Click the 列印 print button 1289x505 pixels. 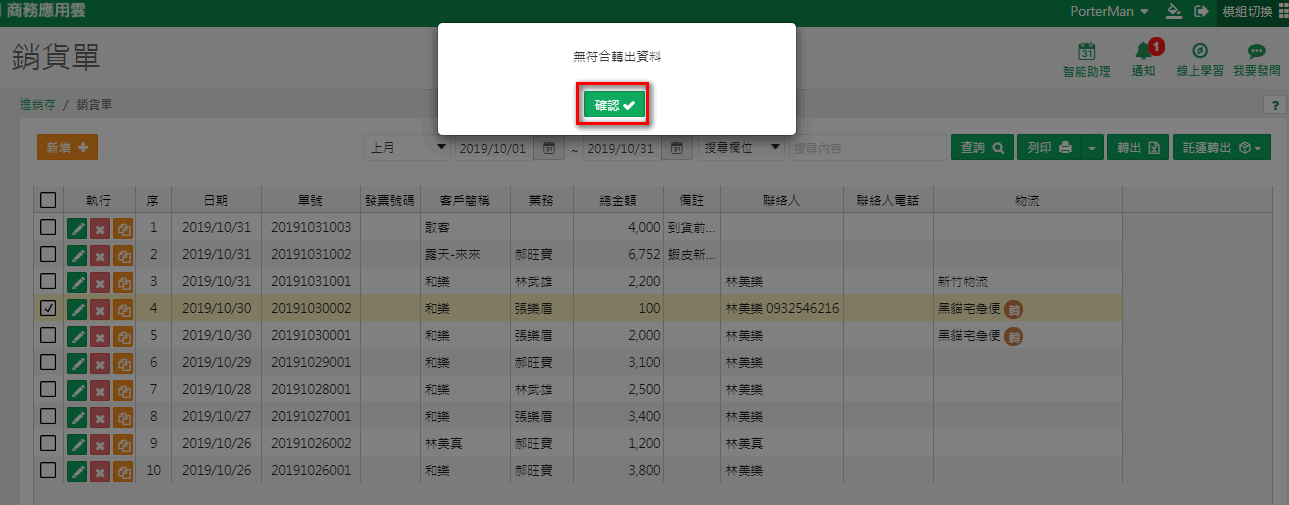[x=1049, y=148]
